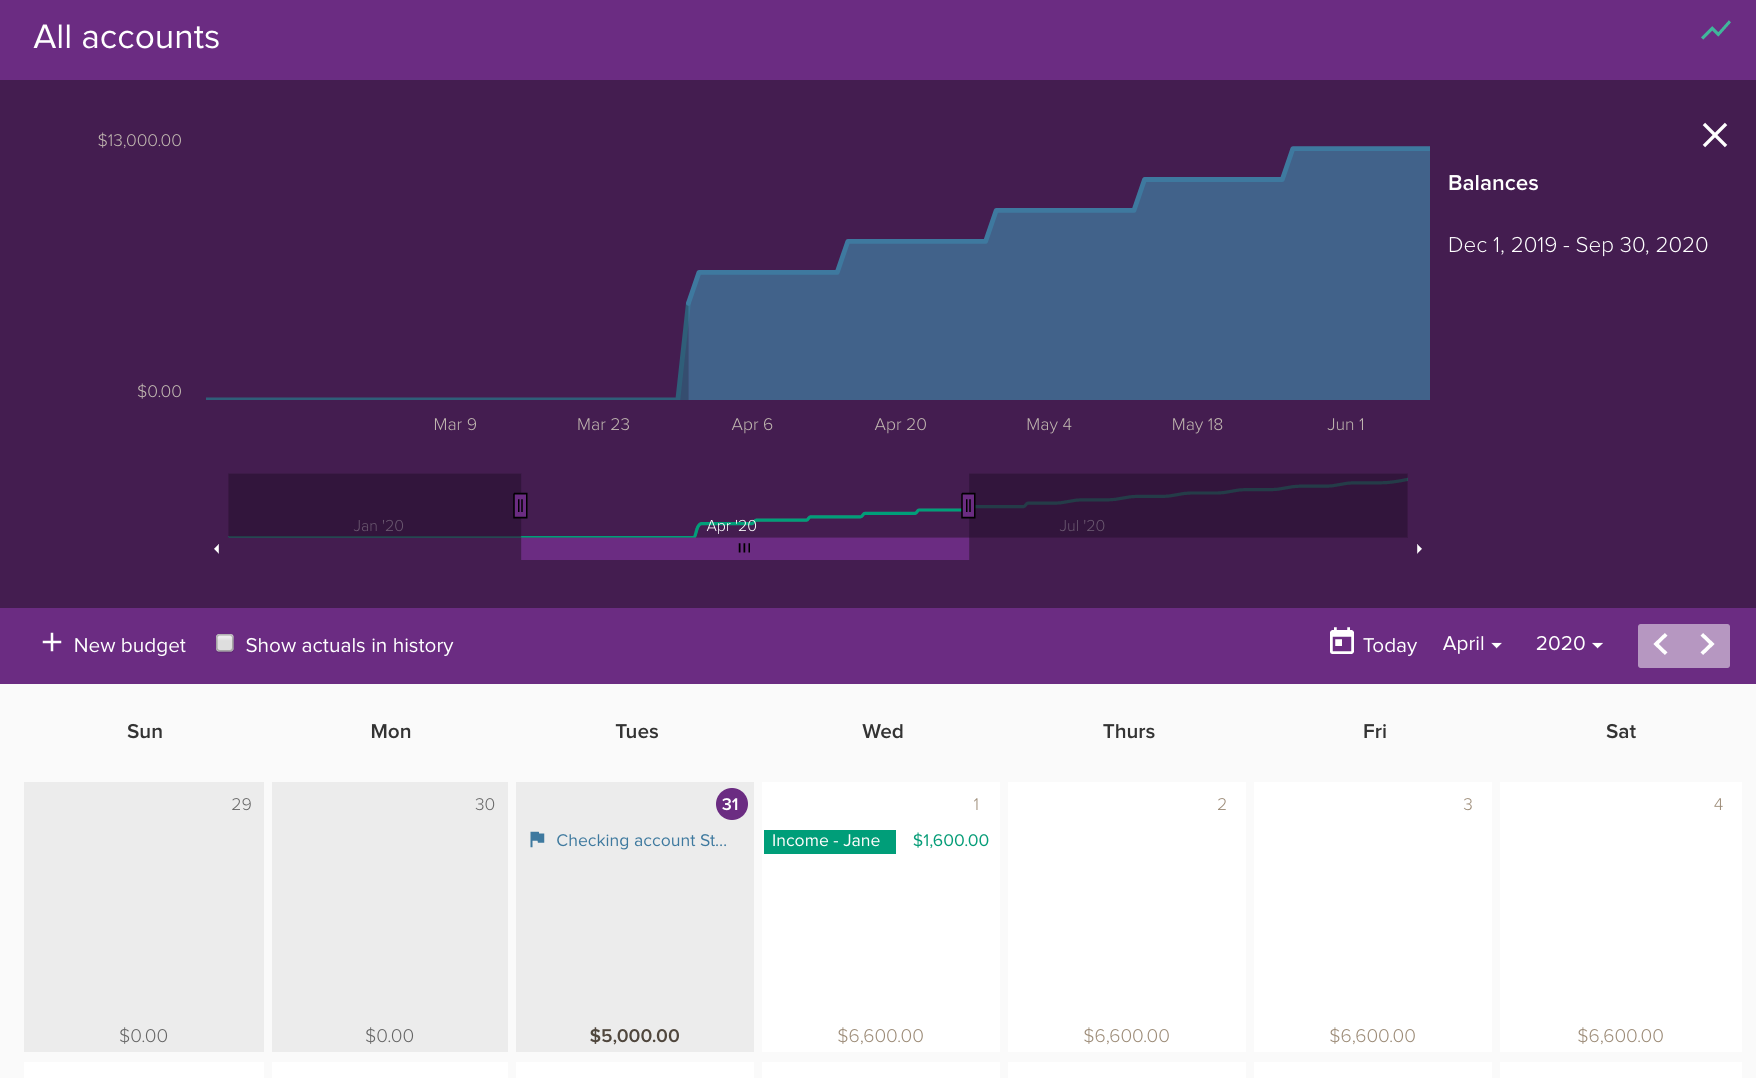This screenshot has height=1078, width=1756.
Task: Open the April month dropdown
Action: 1471,644
